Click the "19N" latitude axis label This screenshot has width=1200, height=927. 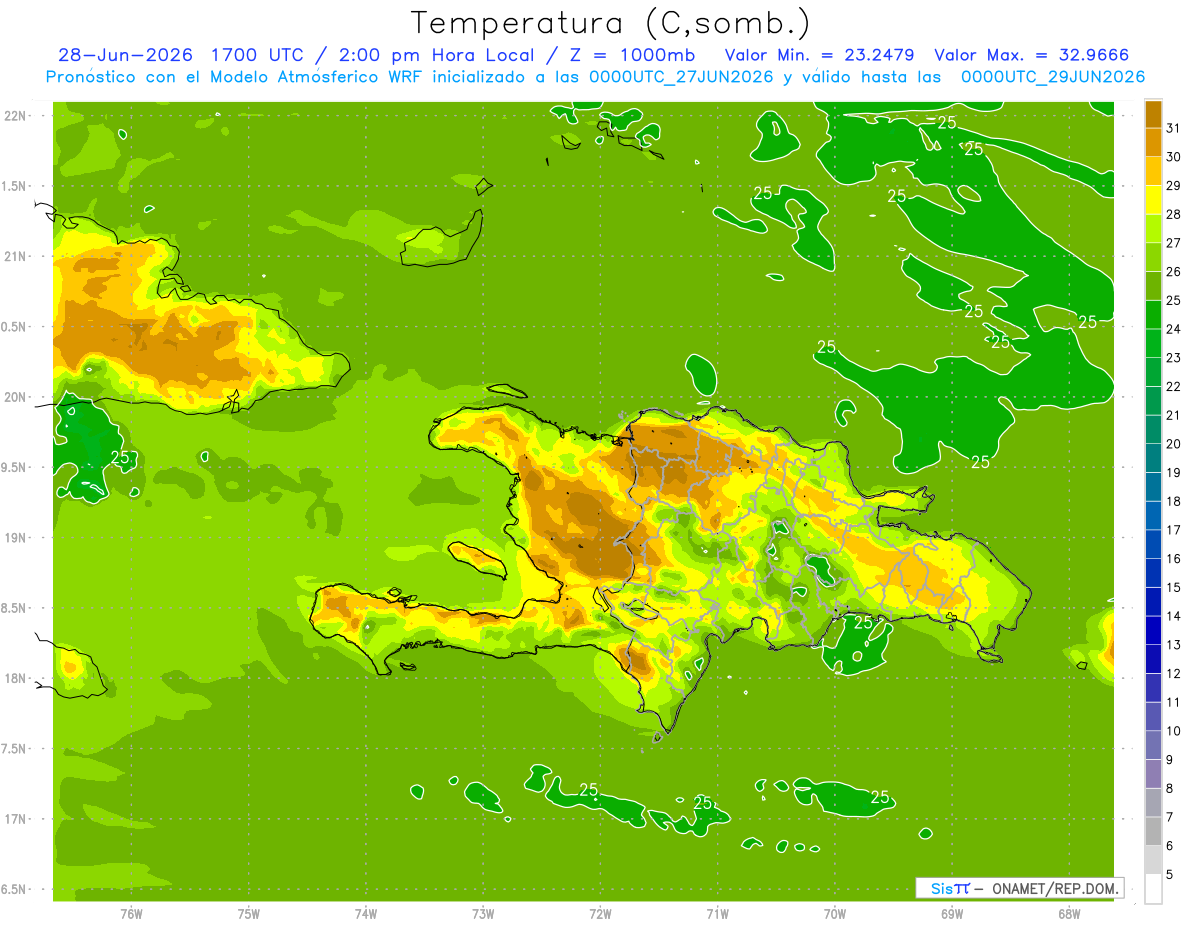tap(16, 538)
